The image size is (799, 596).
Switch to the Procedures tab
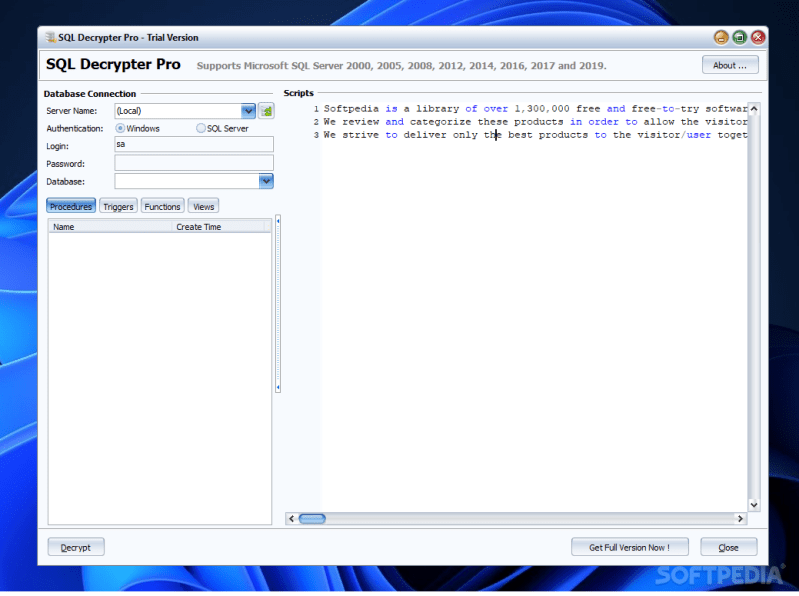pos(71,206)
